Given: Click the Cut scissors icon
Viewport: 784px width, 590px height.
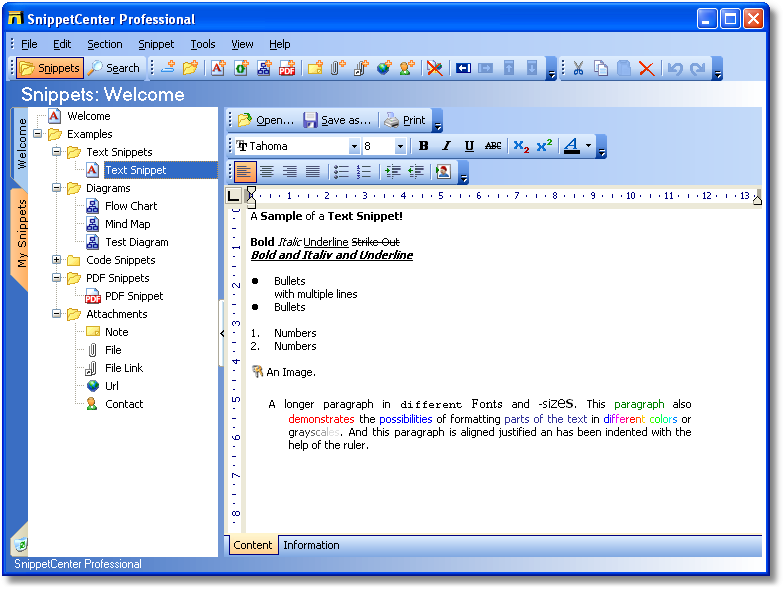Looking at the screenshot, I should [578, 68].
